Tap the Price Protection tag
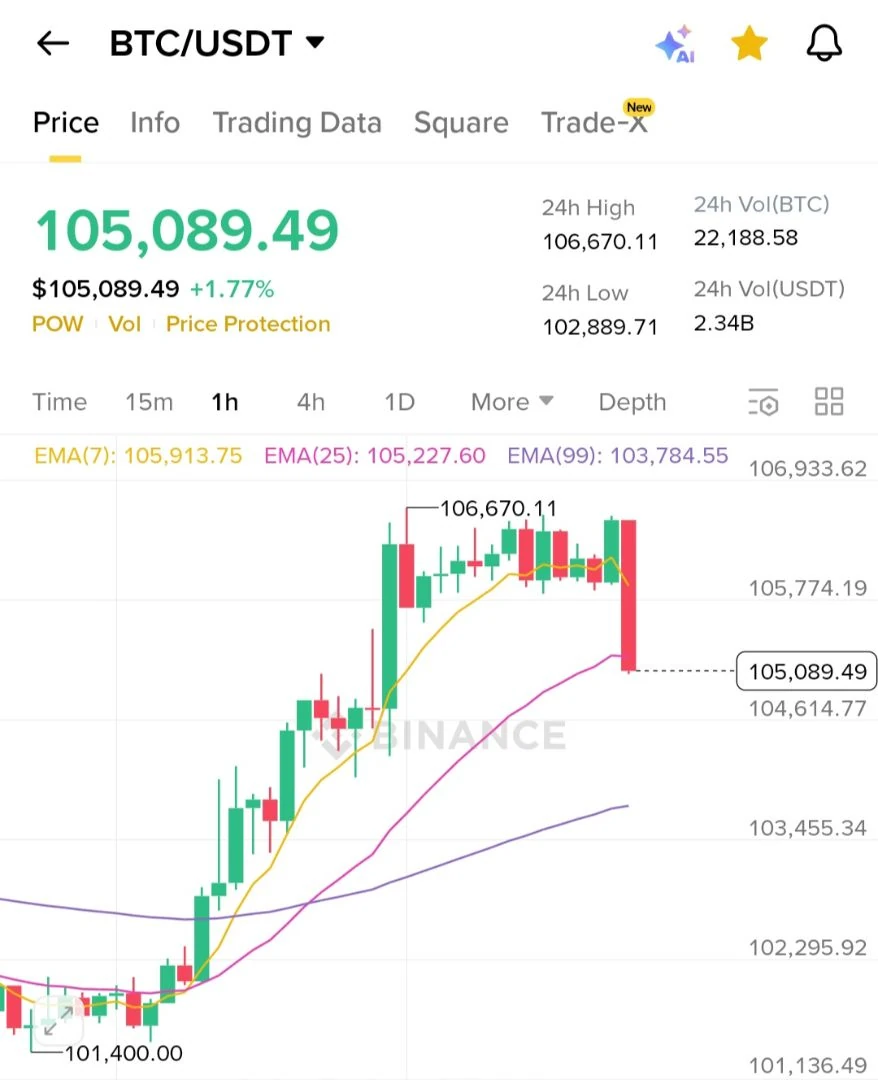The height and width of the screenshot is (1080, 878). coord(248,324)
